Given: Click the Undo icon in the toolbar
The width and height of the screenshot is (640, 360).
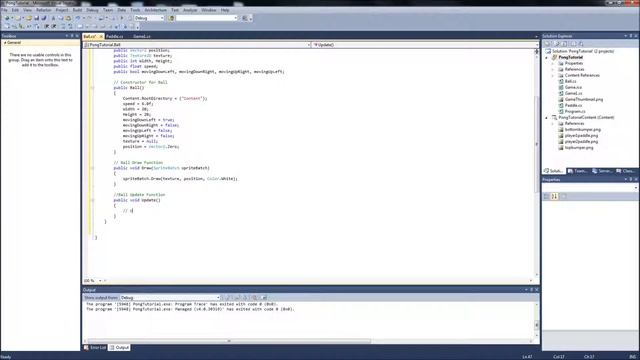Looking at the screenshot, I should click(x=78, y=18).
